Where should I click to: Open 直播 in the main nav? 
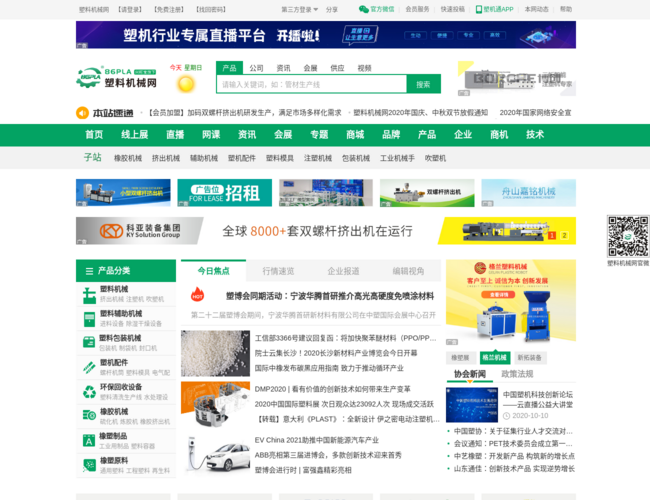point(175,134)
